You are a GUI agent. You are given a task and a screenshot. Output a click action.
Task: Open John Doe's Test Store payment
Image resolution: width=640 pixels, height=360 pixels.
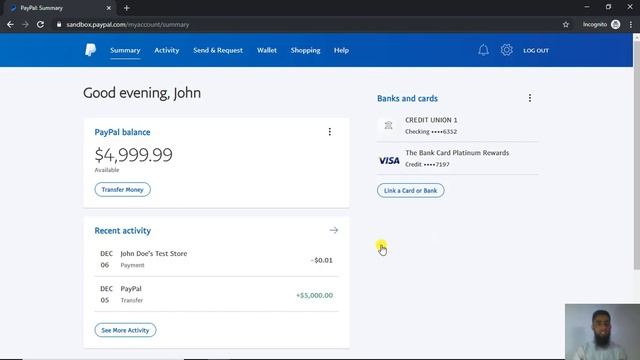point(216,259)
